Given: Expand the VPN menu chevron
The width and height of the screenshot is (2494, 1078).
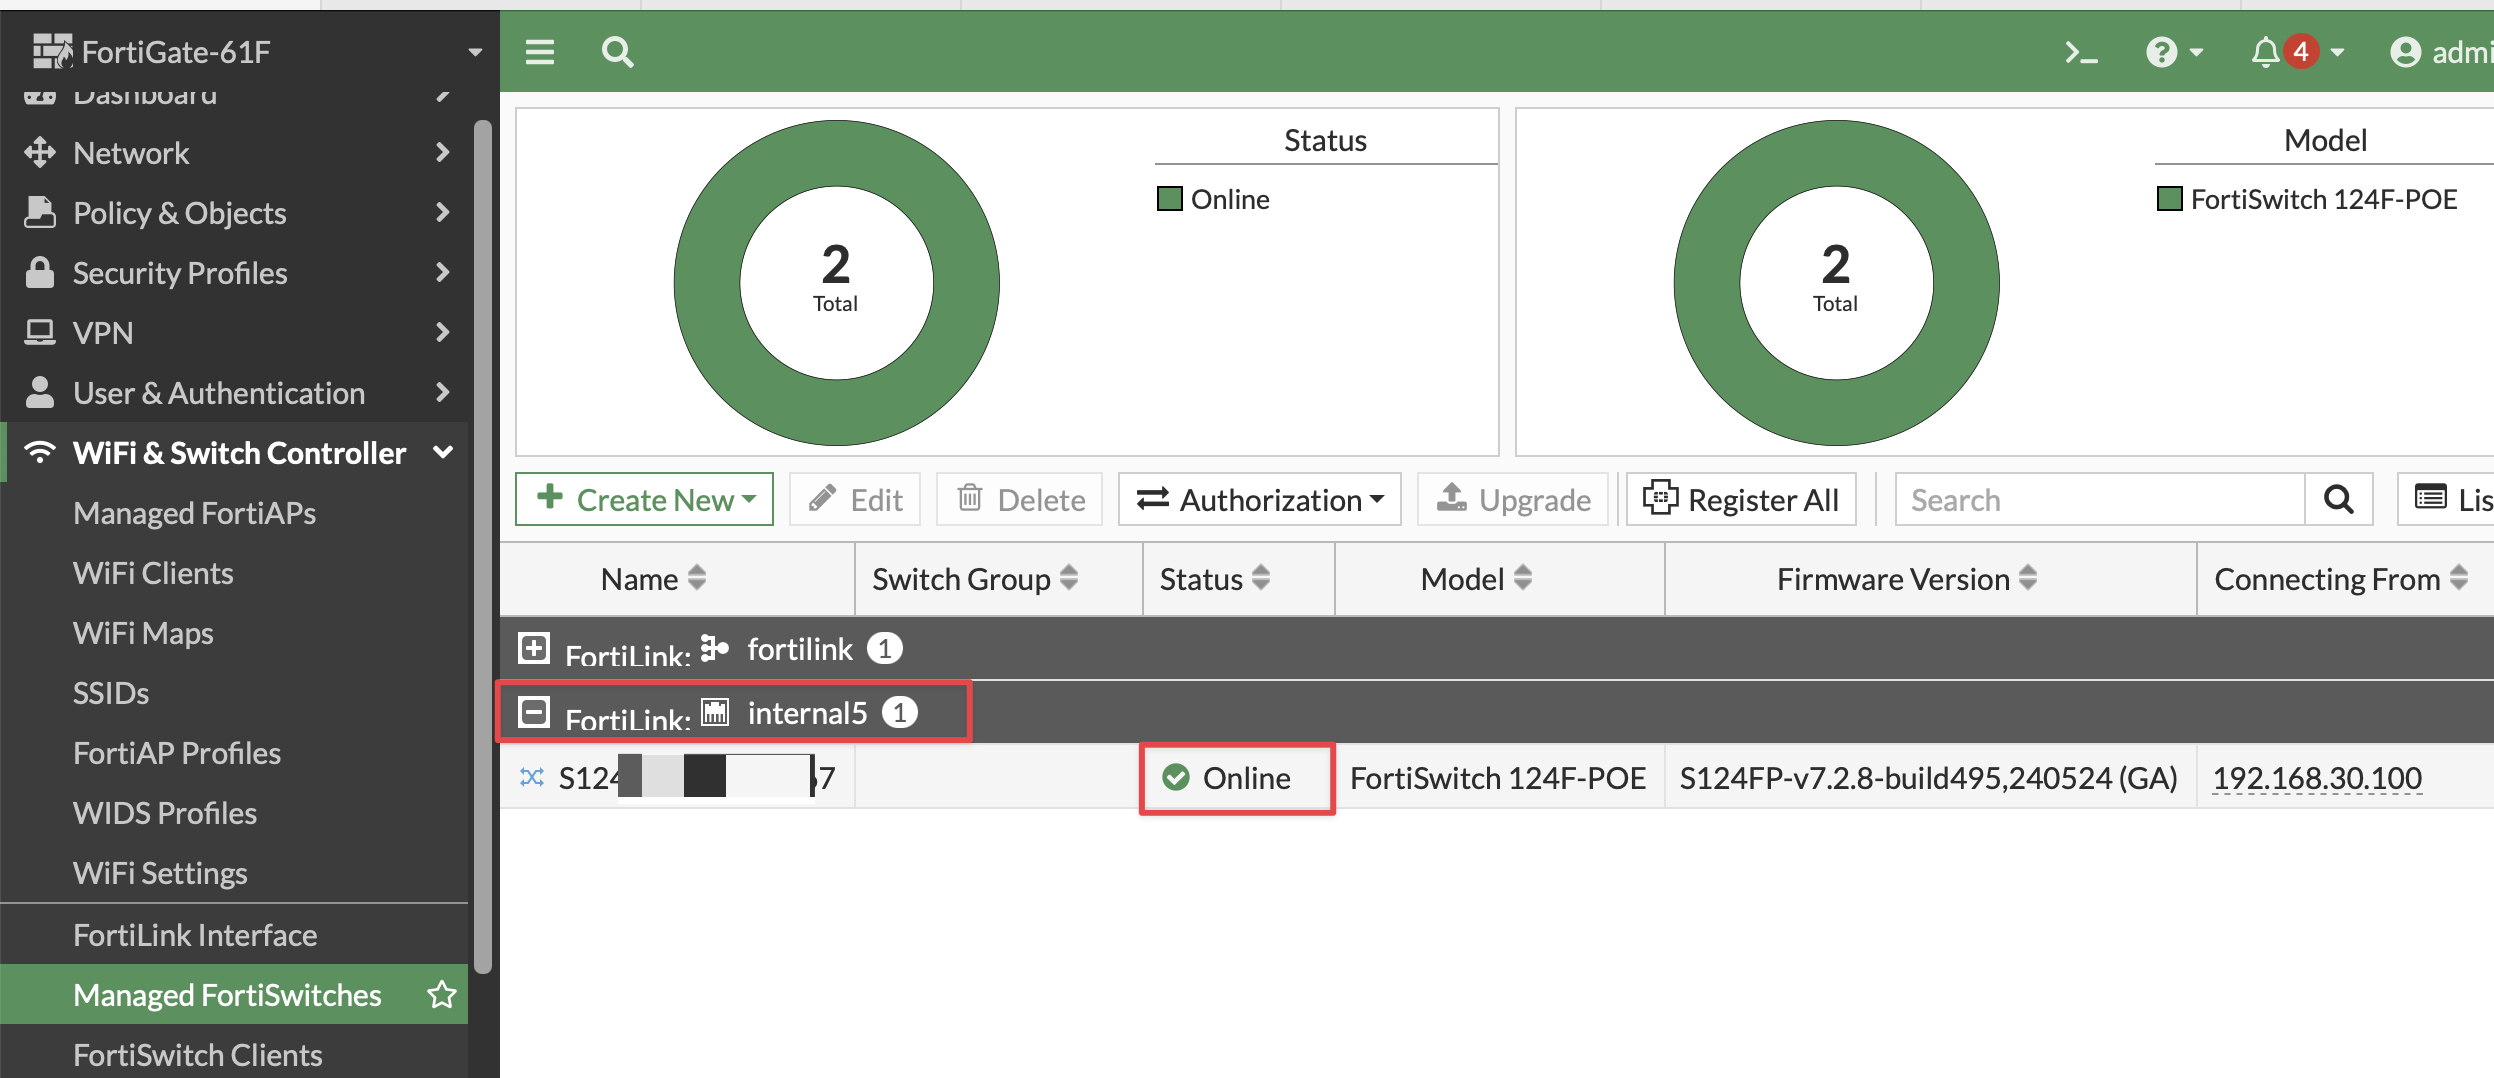Looking at the screenshot, I should point(443,332).
